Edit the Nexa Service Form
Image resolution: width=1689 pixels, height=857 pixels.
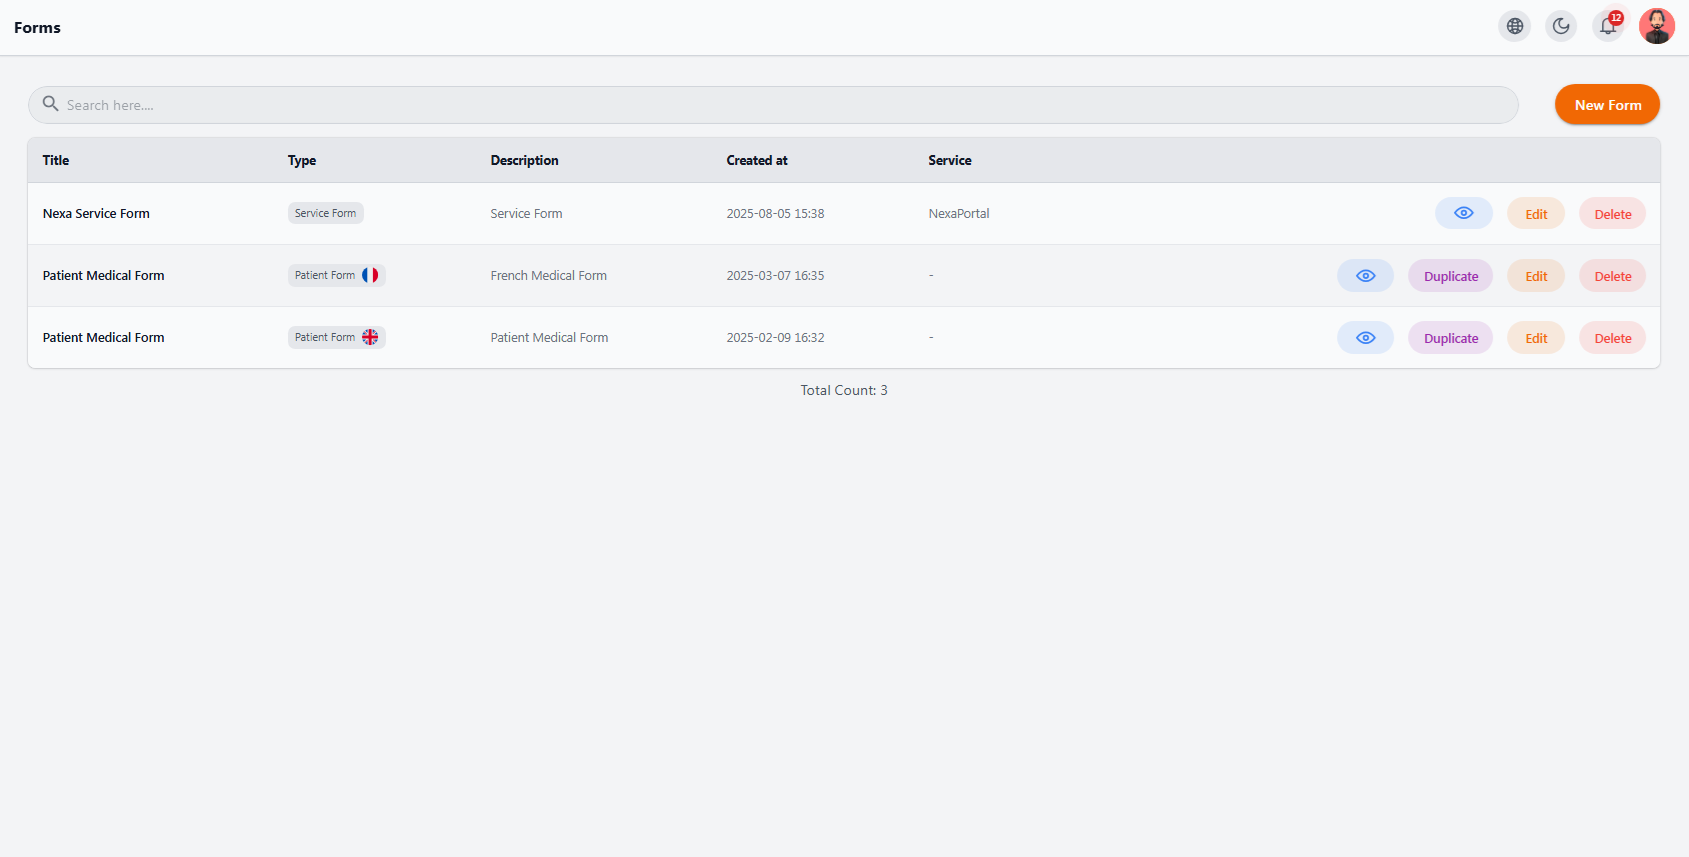(1536, 214)
